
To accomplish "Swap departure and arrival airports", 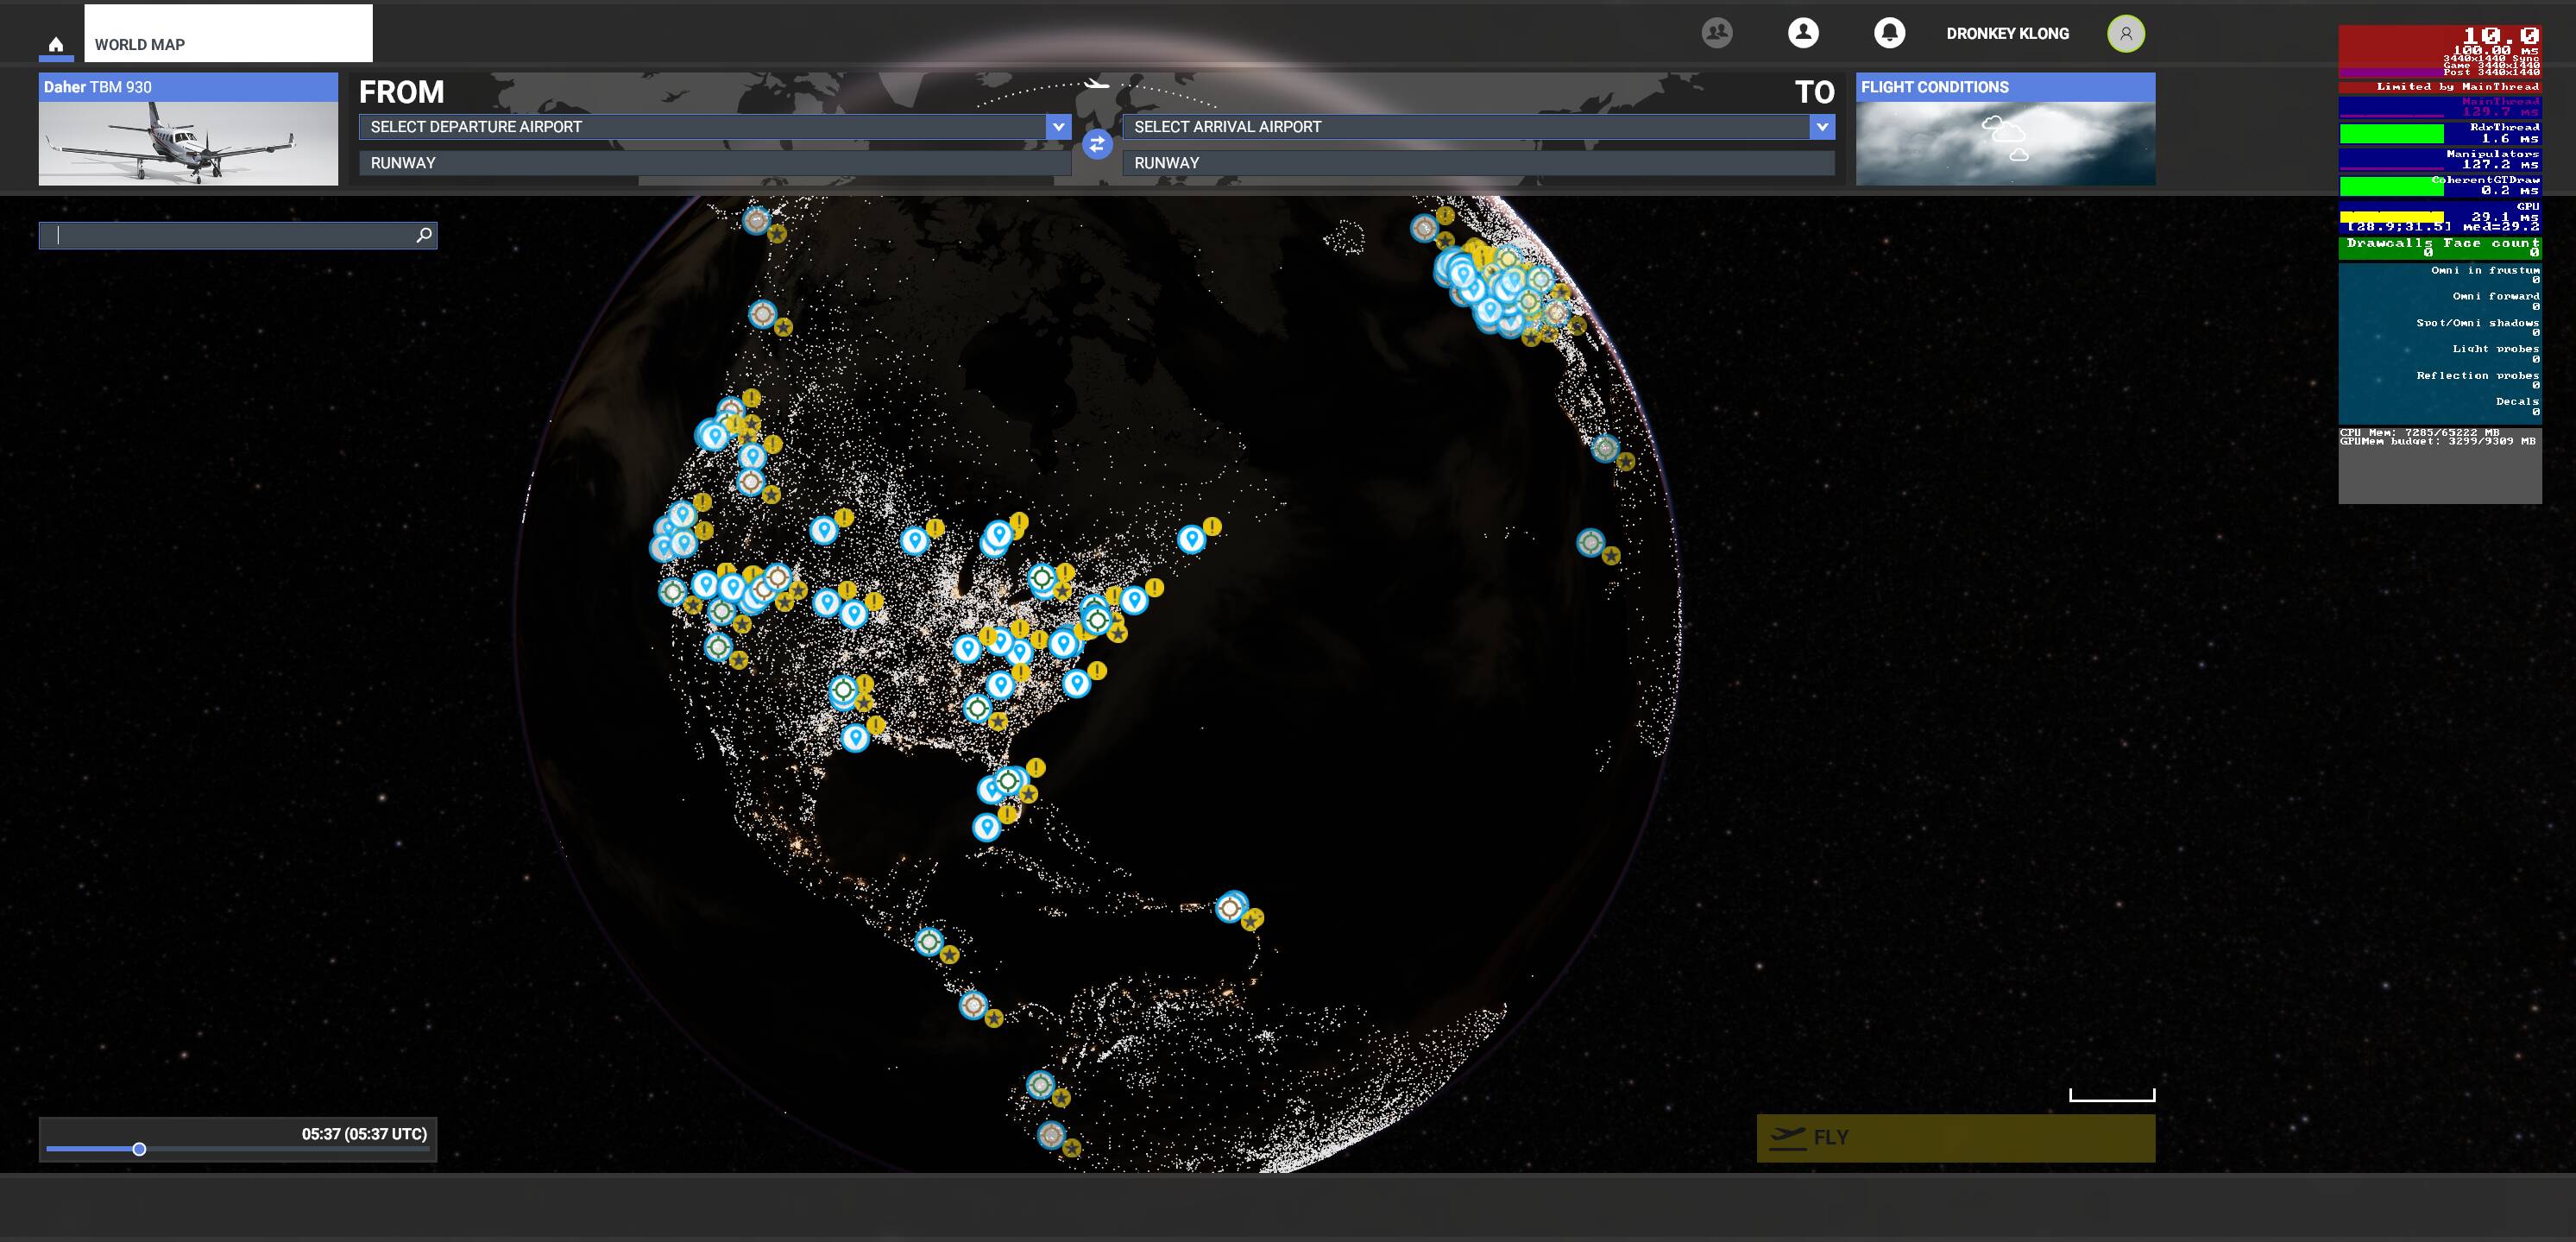I will (x=1097, y=145).
